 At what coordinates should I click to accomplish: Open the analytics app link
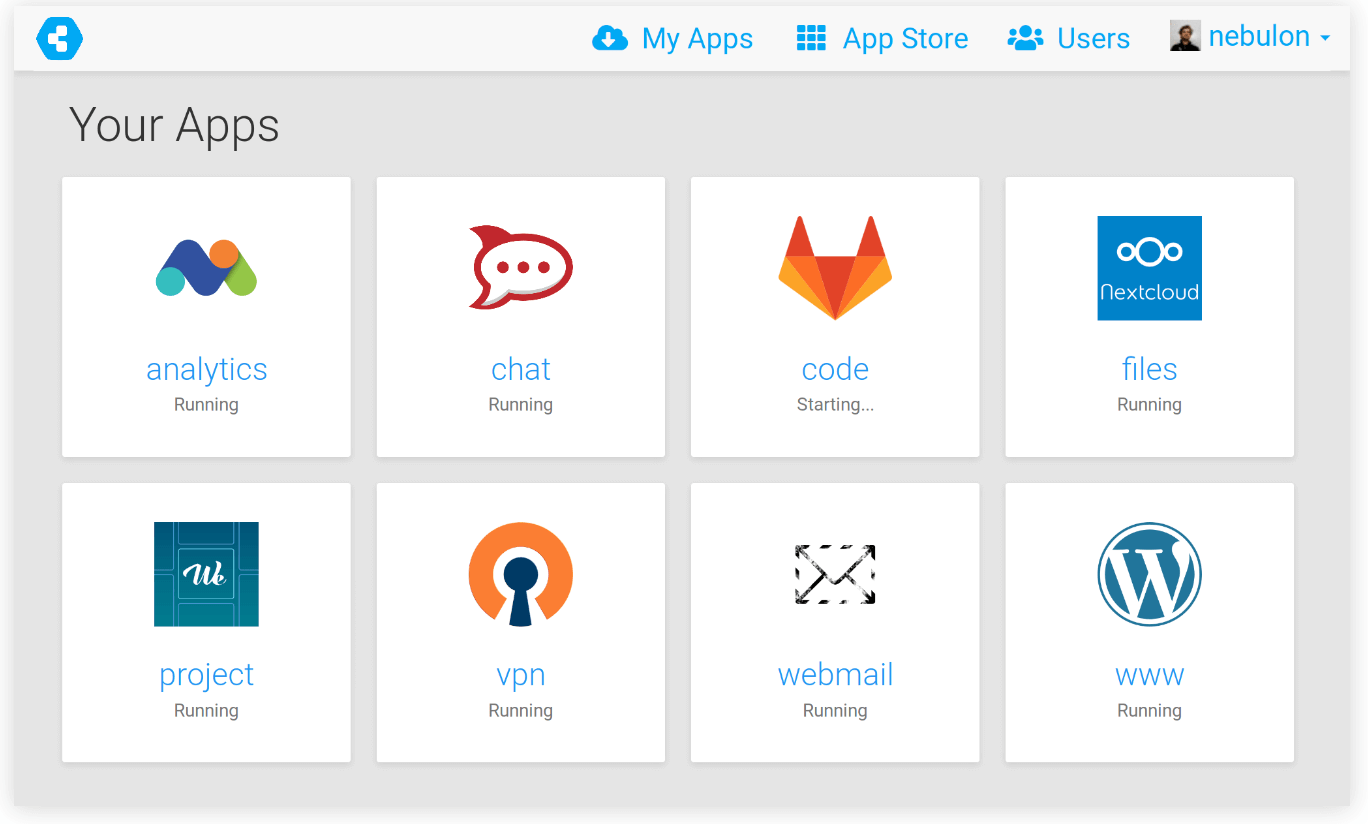pyautogui.click(x=206, y=369)
